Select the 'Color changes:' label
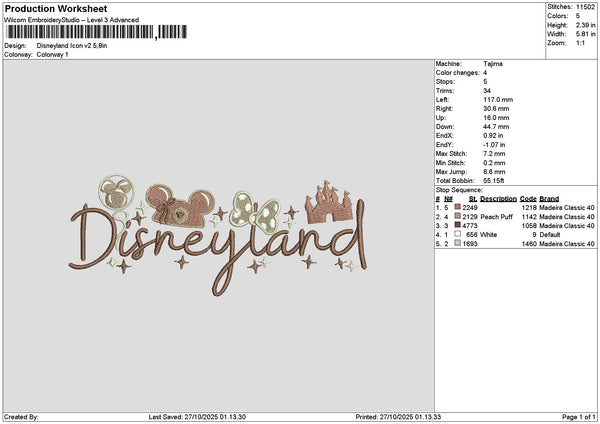The width and height of the screenshot is (600, 424). (458, 73)
